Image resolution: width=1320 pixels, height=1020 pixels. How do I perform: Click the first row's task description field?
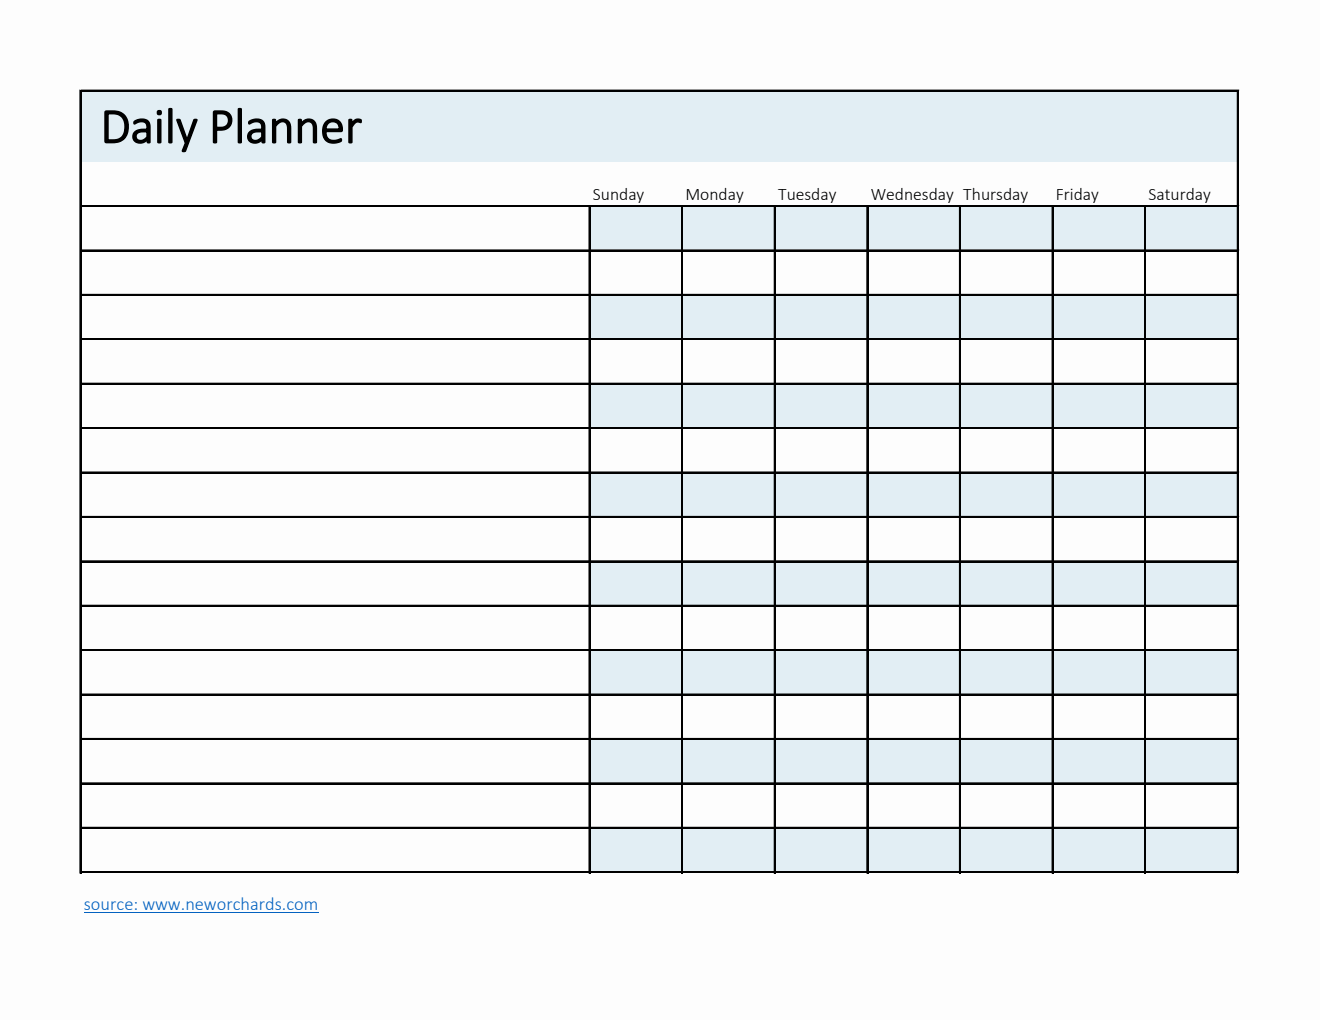(x=335, y=228)
